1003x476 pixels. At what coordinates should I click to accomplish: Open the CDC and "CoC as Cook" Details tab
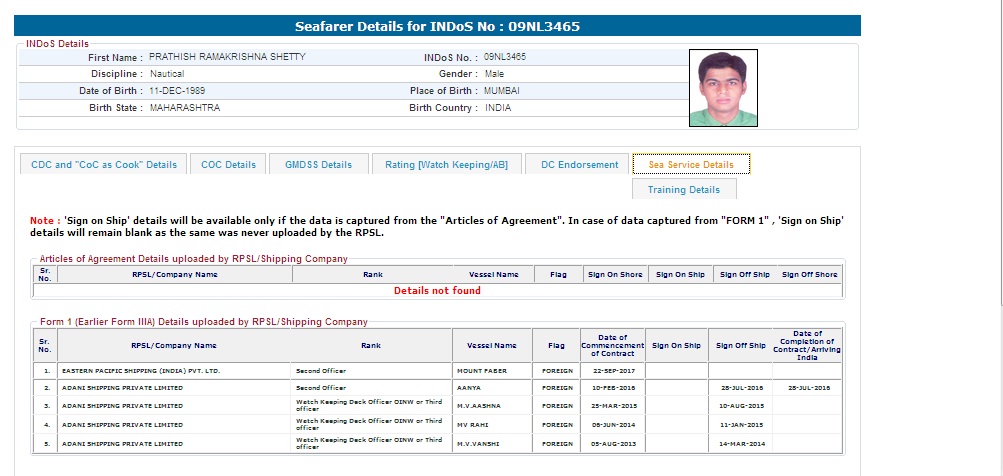[x=104, y=165]
